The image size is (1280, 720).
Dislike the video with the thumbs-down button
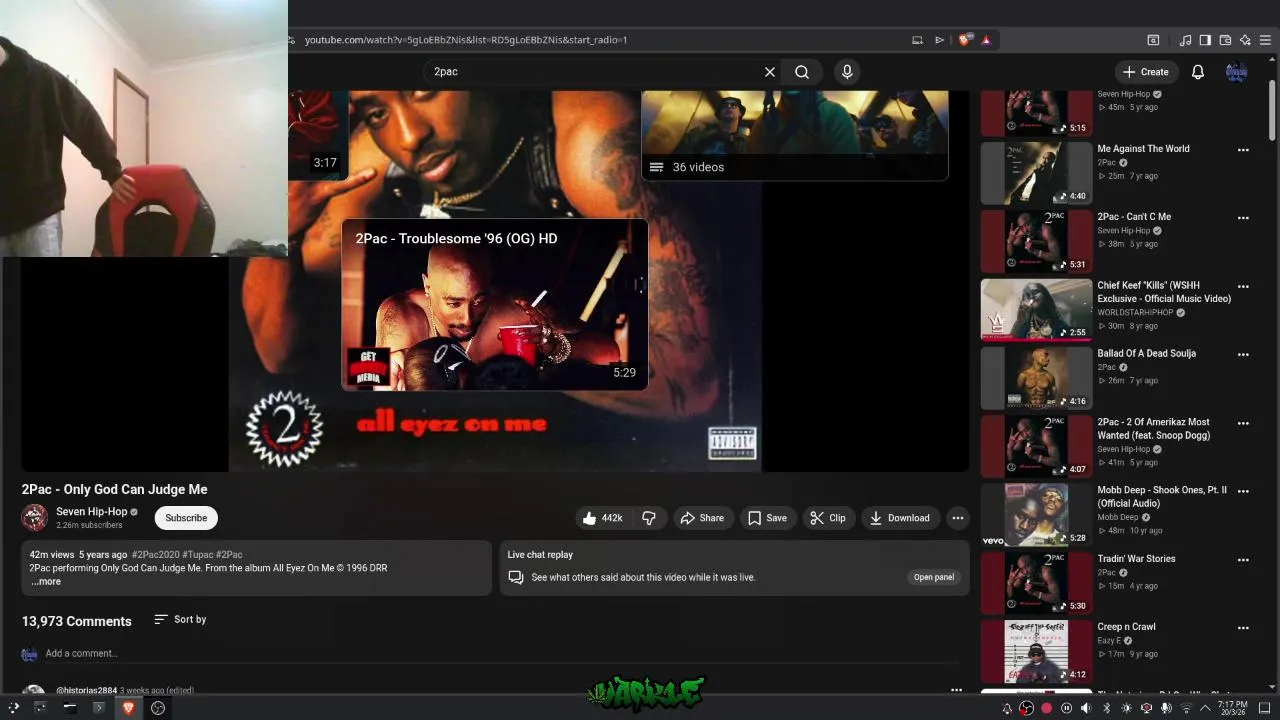click(649, 518)
